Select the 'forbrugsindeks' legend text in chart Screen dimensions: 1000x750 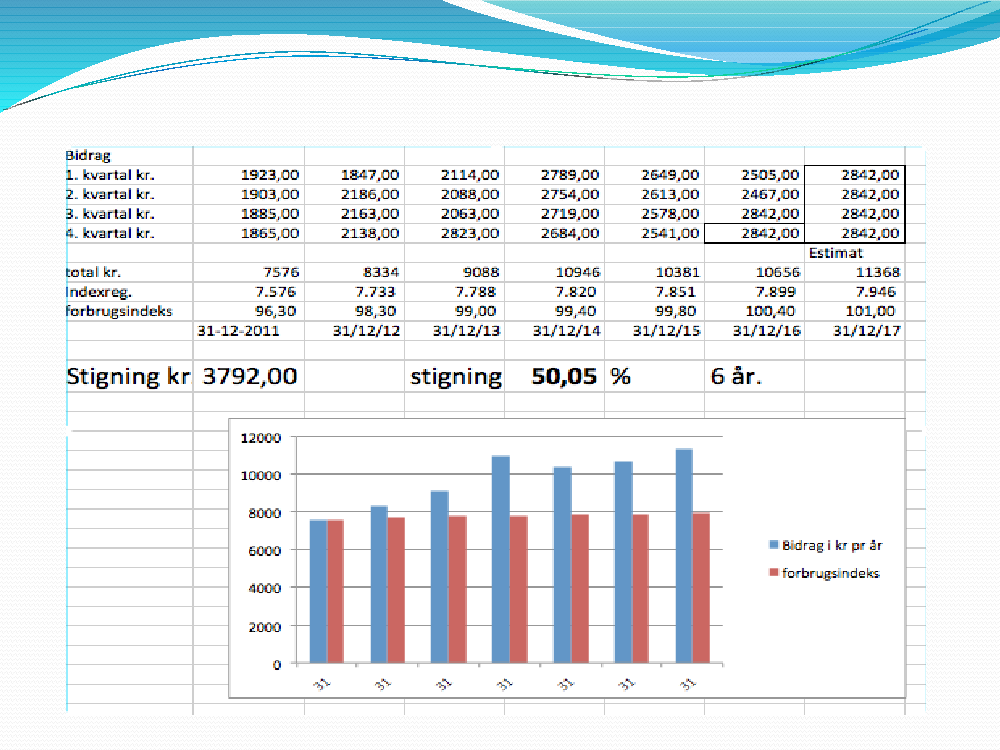click(829, 574)
